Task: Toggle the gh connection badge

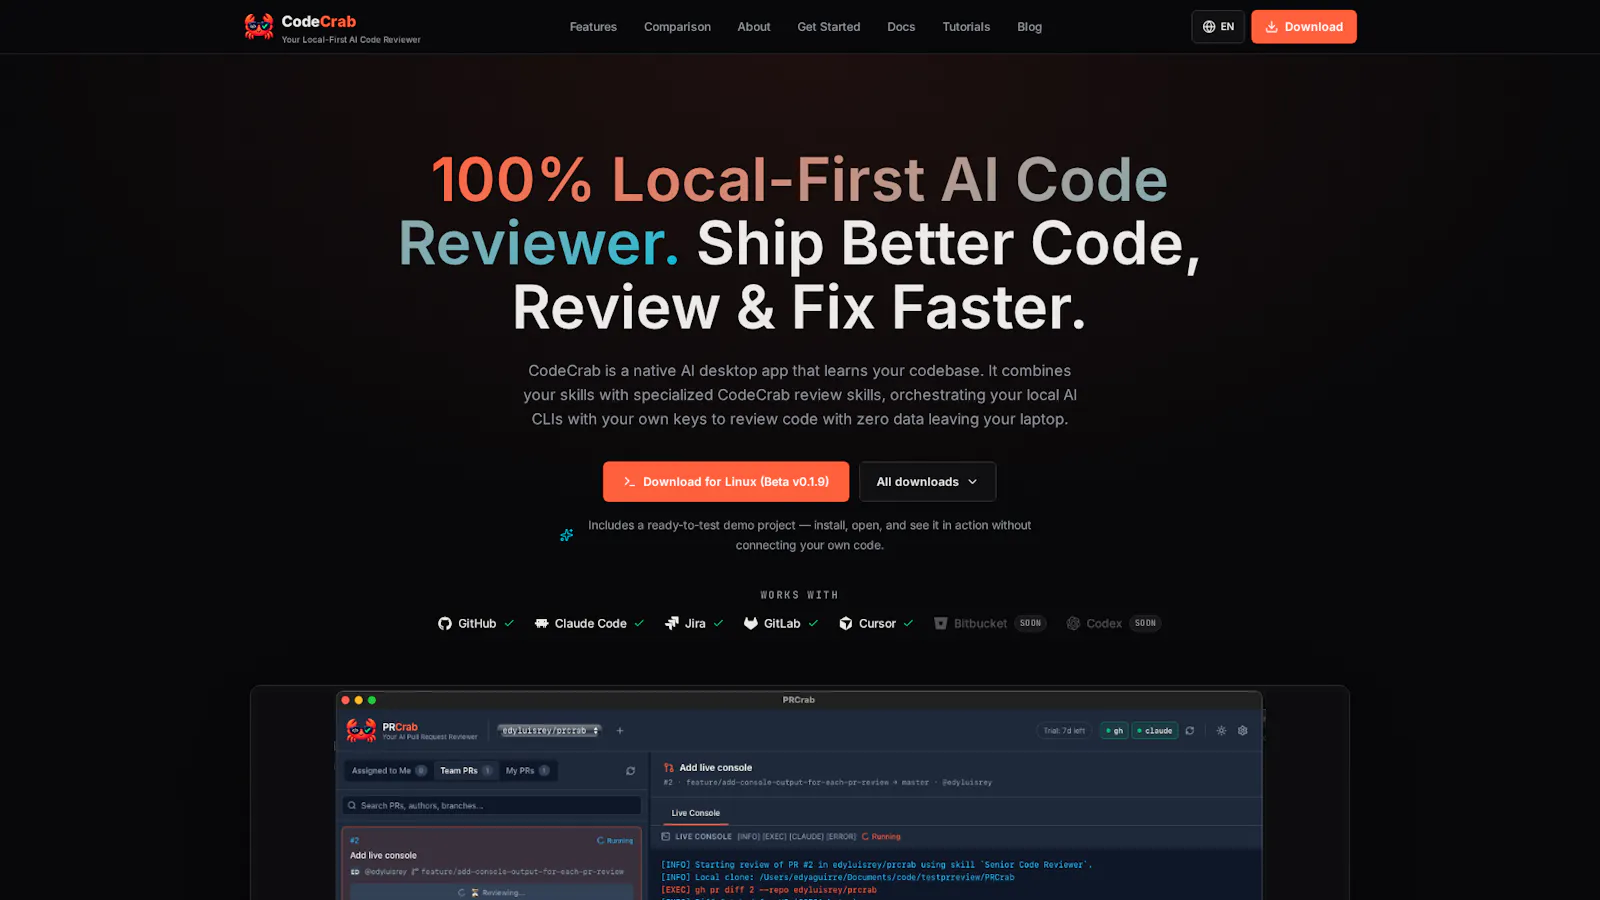Action: (x=1114, y=730)
